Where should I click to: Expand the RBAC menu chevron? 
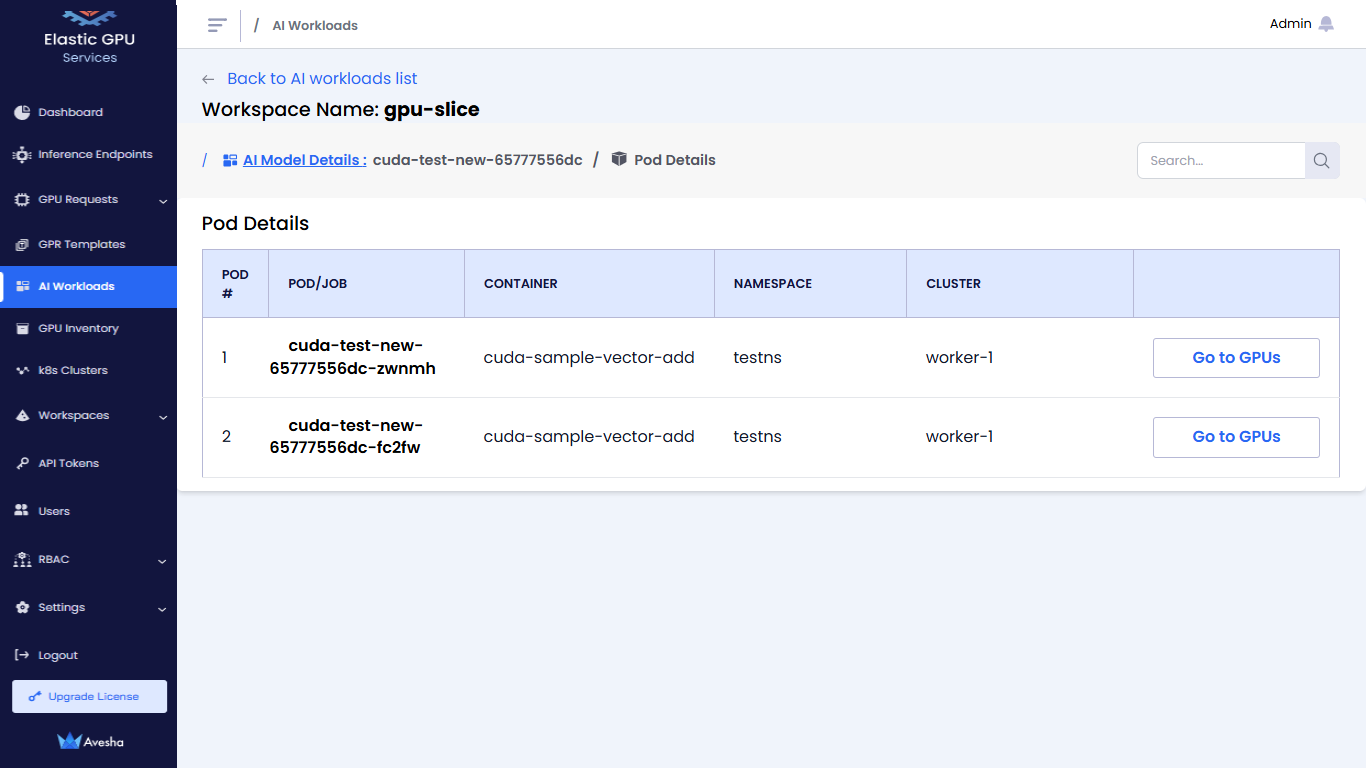coord(163,561)
